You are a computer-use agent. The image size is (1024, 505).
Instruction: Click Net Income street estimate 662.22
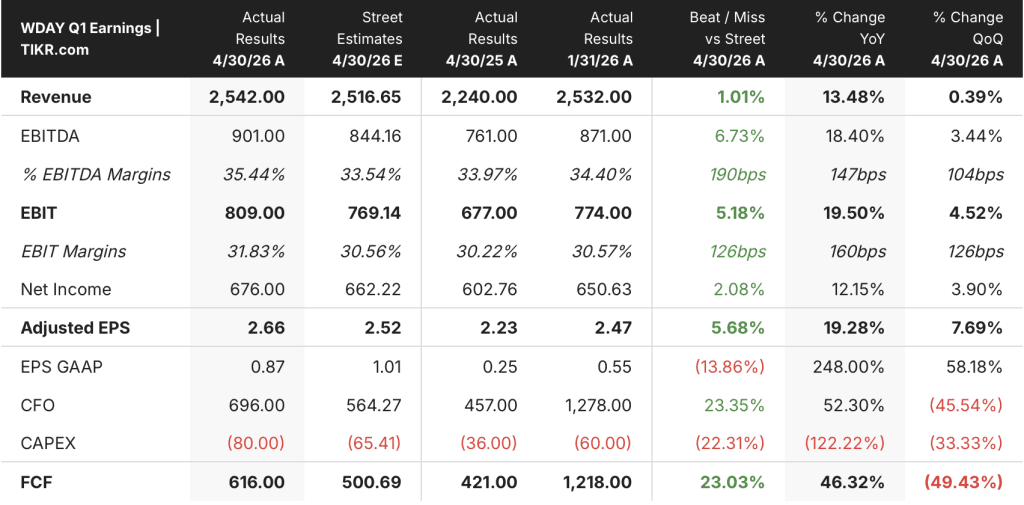click(x=374, y=289)
